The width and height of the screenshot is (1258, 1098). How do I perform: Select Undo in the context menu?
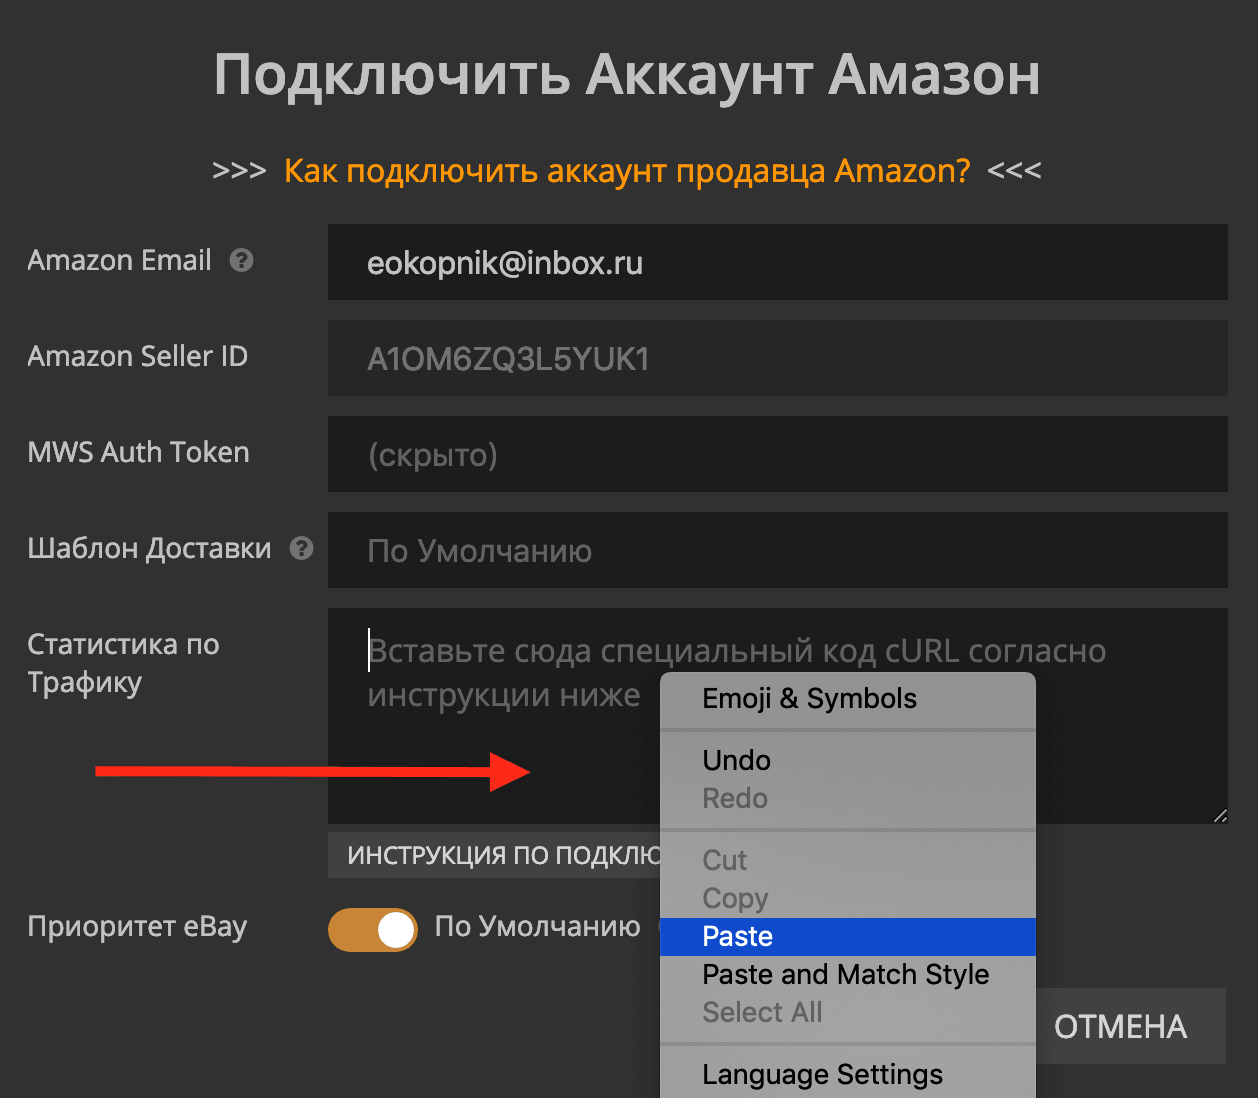(x=848, y=760)
